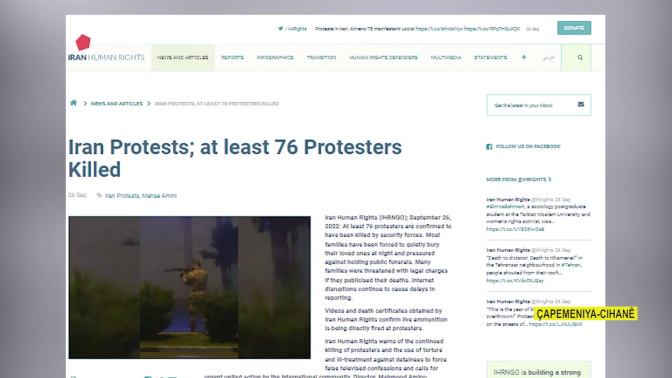
Task: Click the home icon in breadcrumb
Action: 73,103
